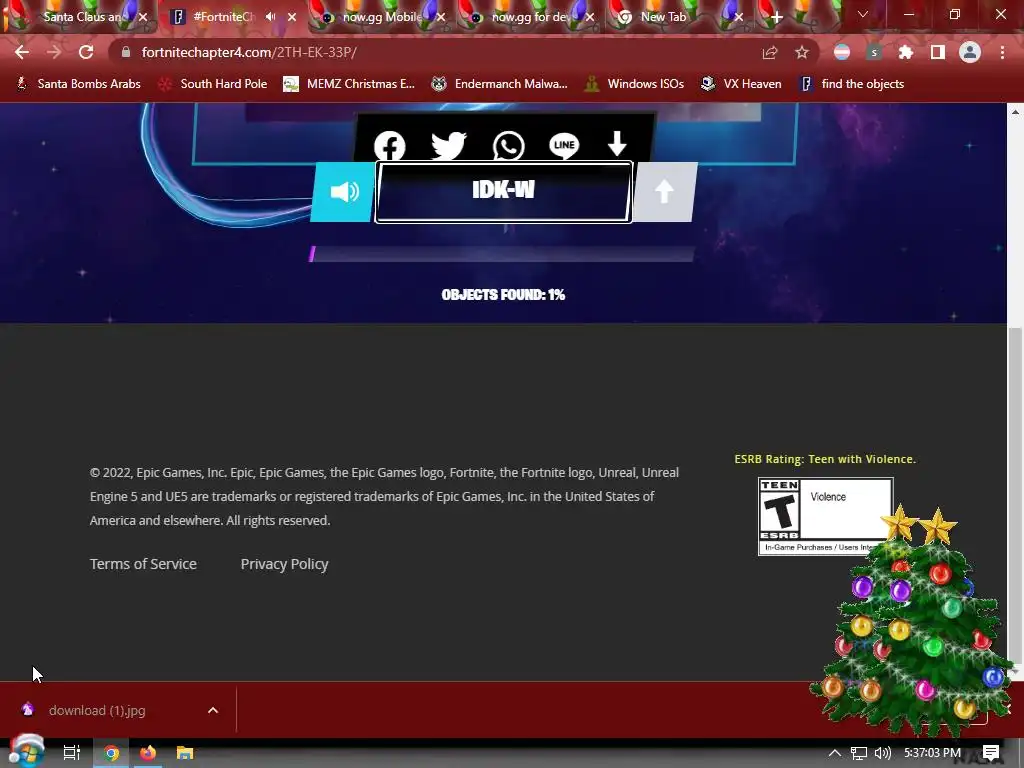Click the purple objects-found progress bar
This screenshot has width=1024, height=768.
click(x=502, y=253)
